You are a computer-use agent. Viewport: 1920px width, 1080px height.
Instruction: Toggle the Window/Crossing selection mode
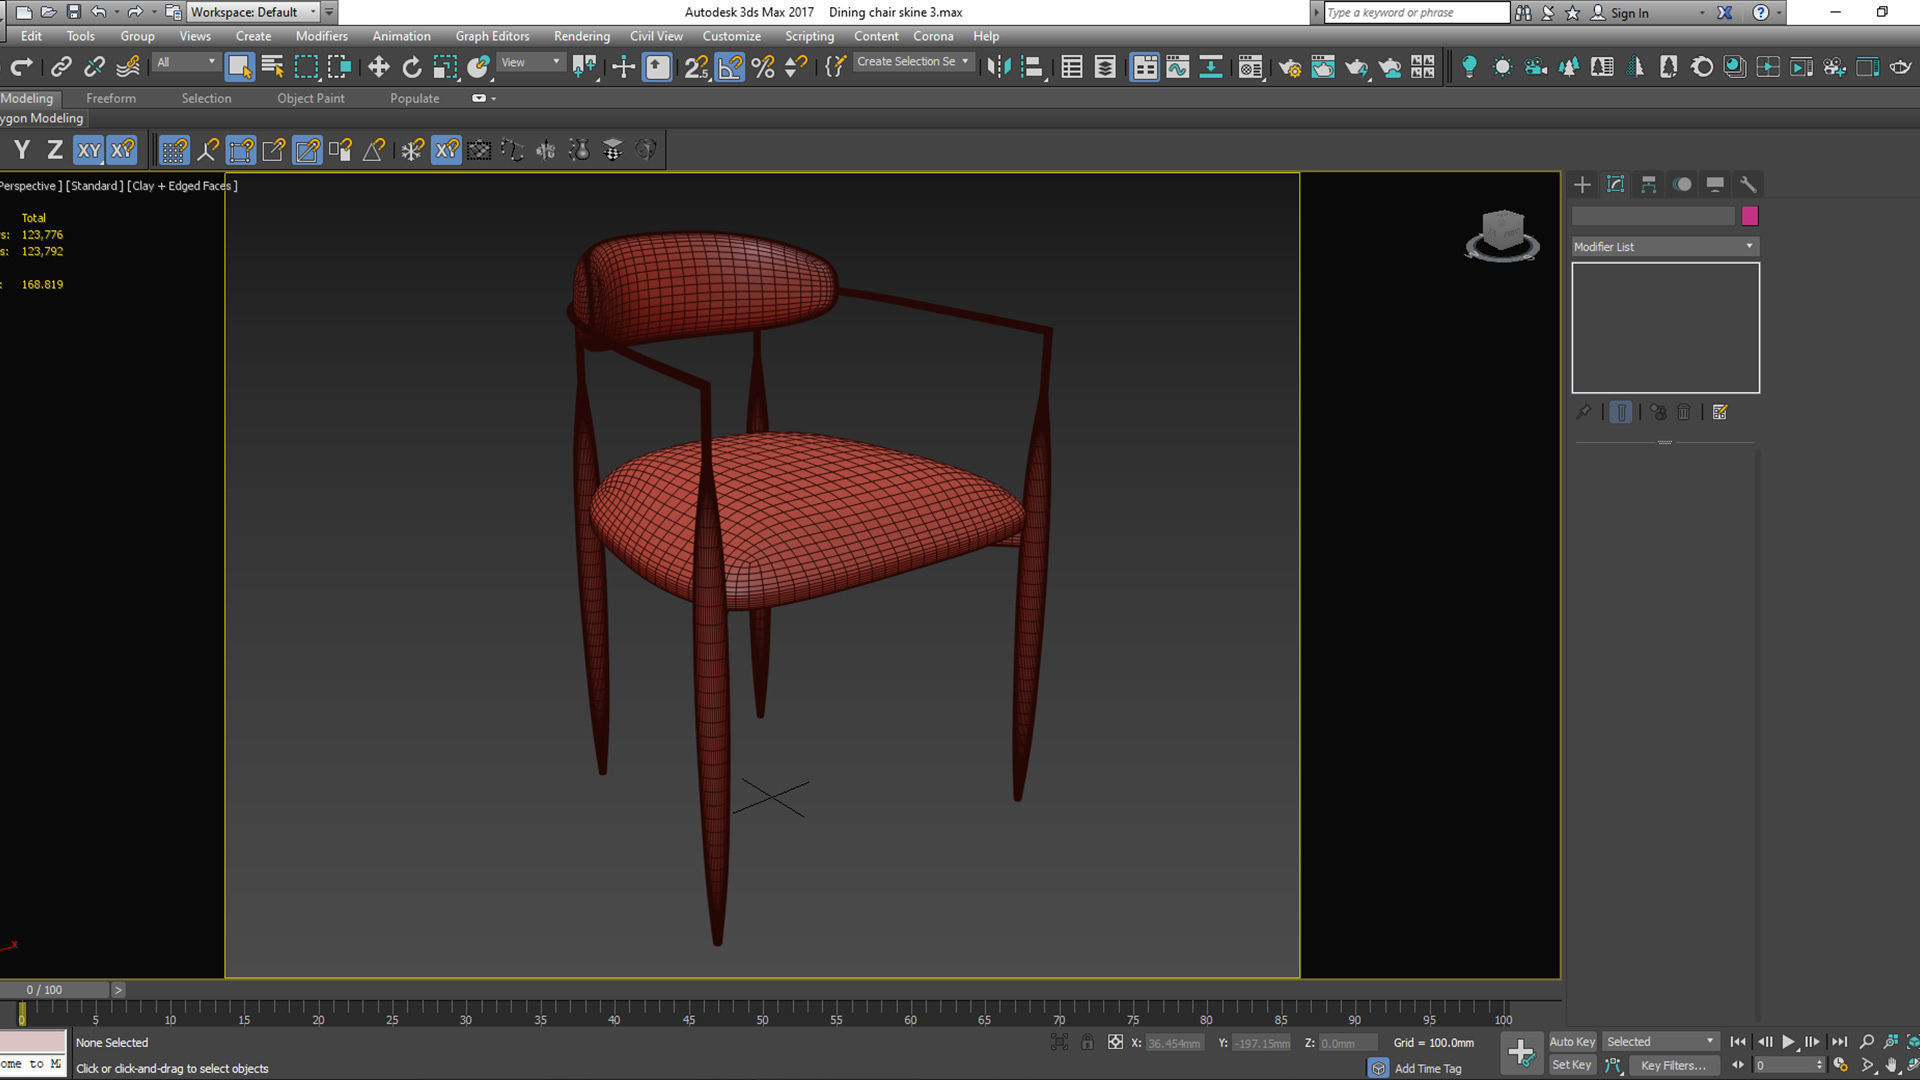point(340,67)
